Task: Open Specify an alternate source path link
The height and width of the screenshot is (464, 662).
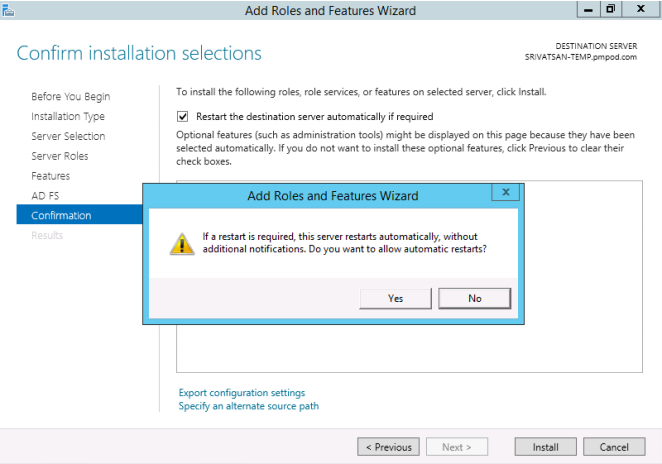Action: tap(249, 406)
